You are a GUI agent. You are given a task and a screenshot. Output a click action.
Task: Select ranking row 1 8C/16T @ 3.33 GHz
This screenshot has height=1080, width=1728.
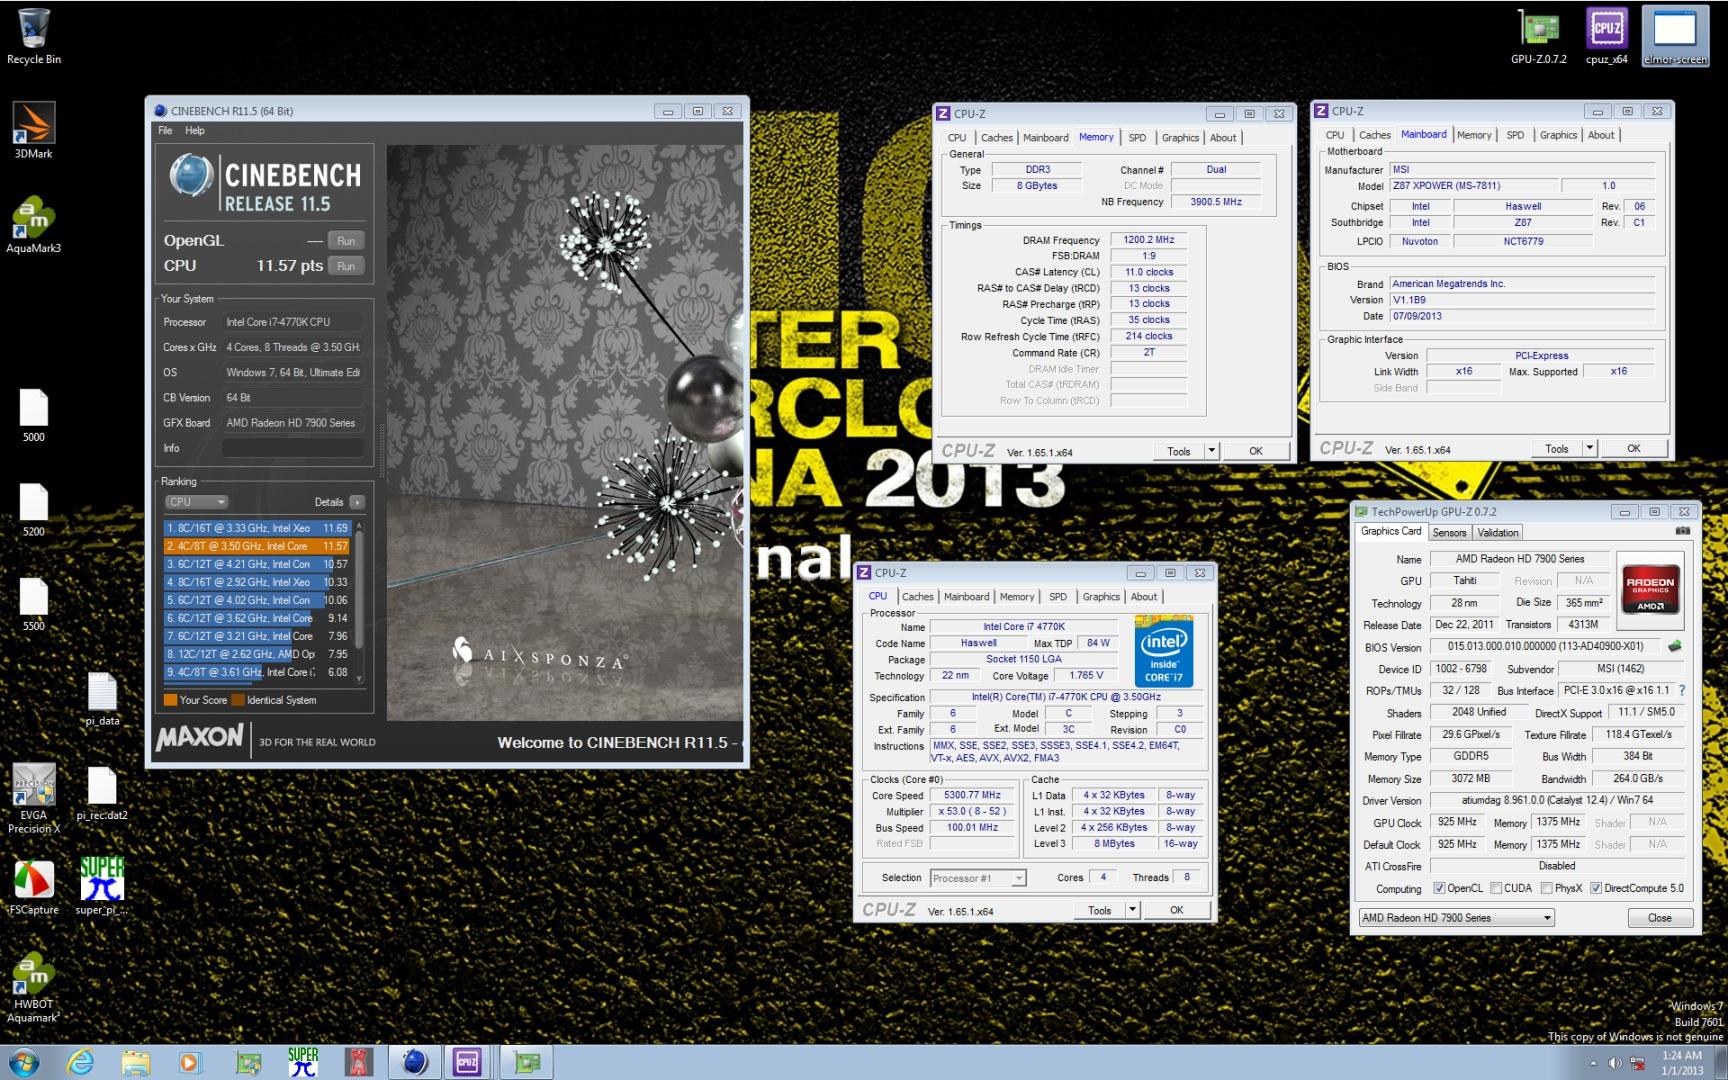coord(257,528)
